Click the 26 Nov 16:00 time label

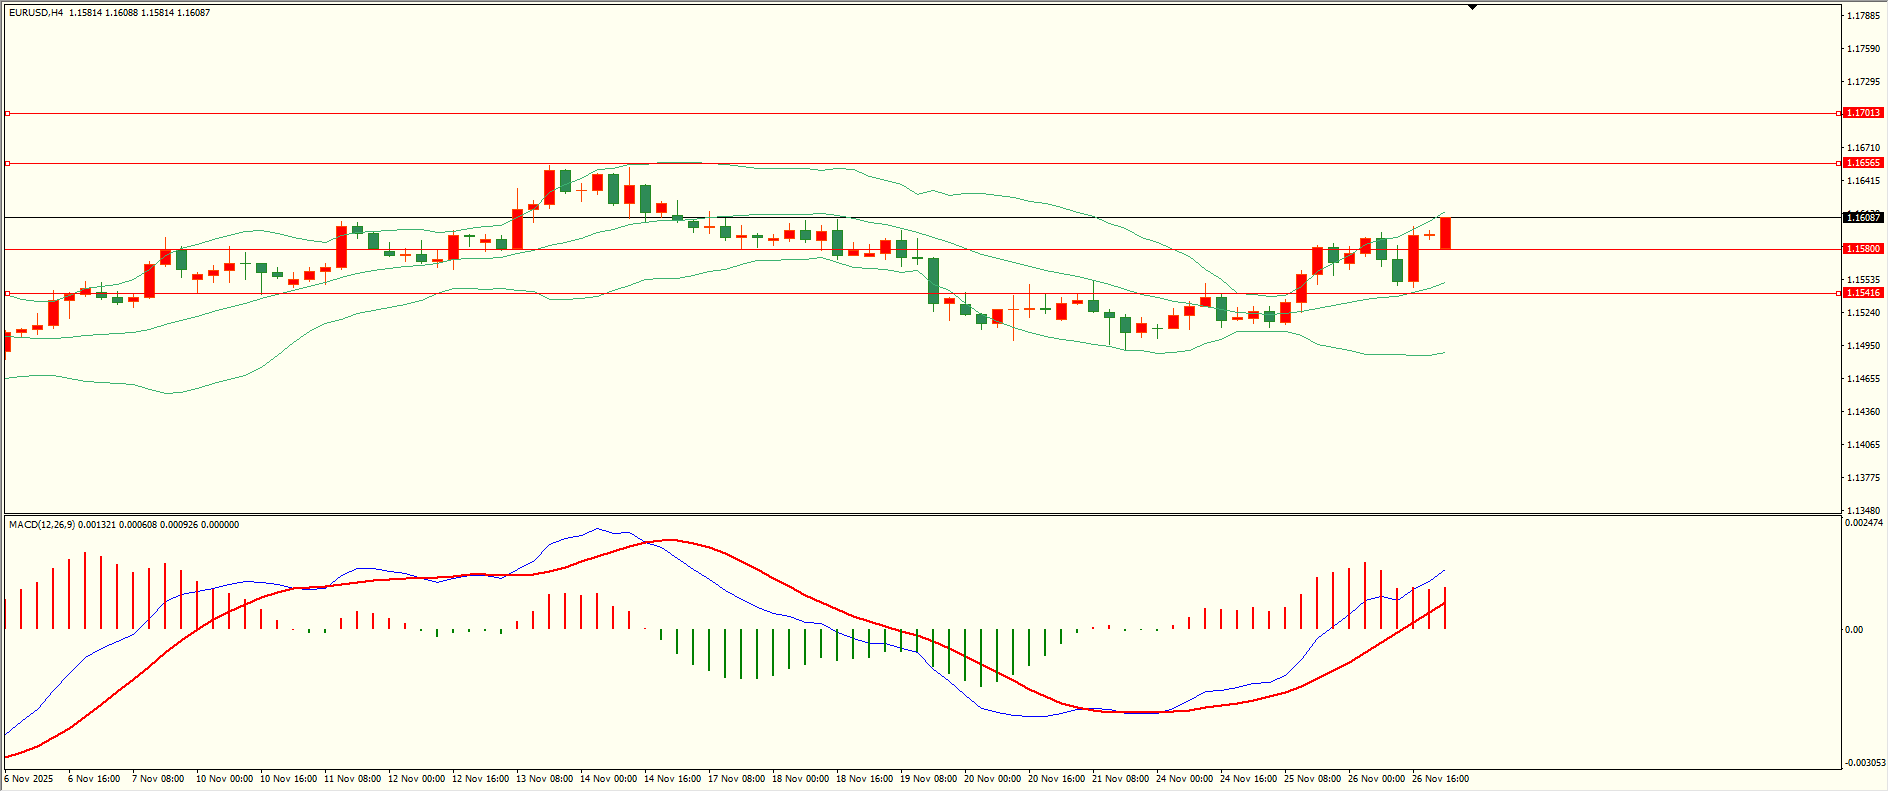point(1440,779)
